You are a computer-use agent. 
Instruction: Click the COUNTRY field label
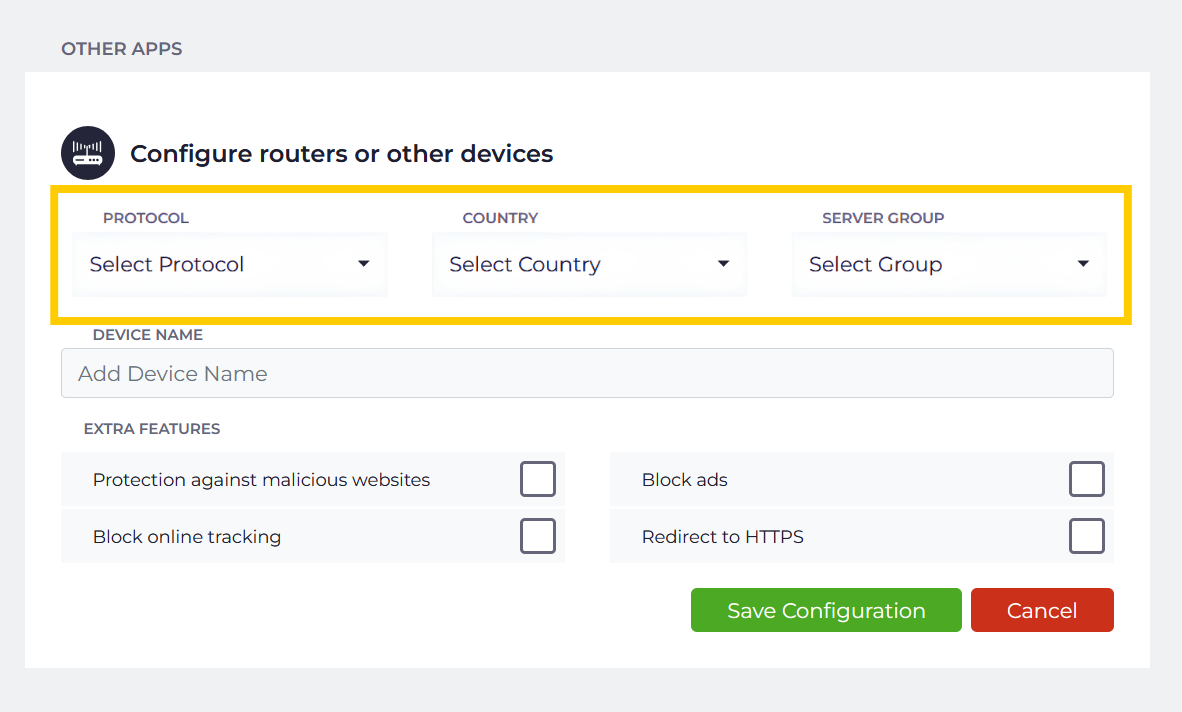(500, 218)
